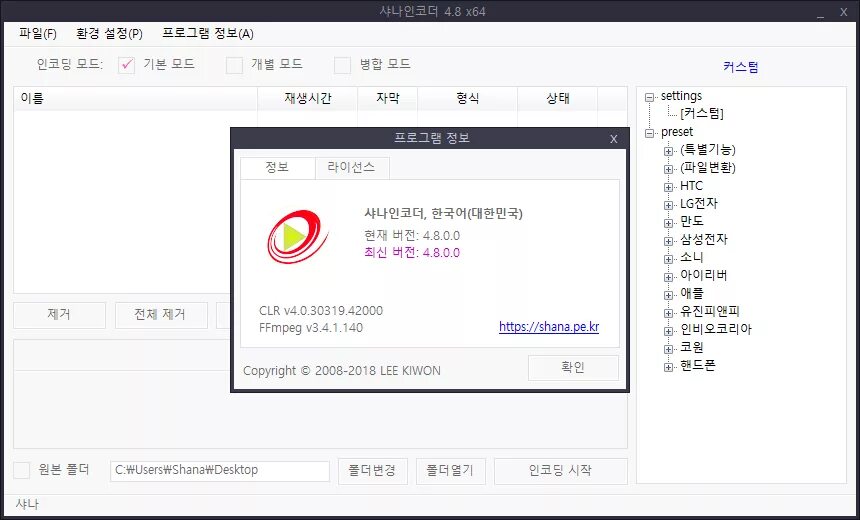Viewport: 860px width, 520px height.
Task: Sort by the 이름 column header
Action: click(135, 99)
